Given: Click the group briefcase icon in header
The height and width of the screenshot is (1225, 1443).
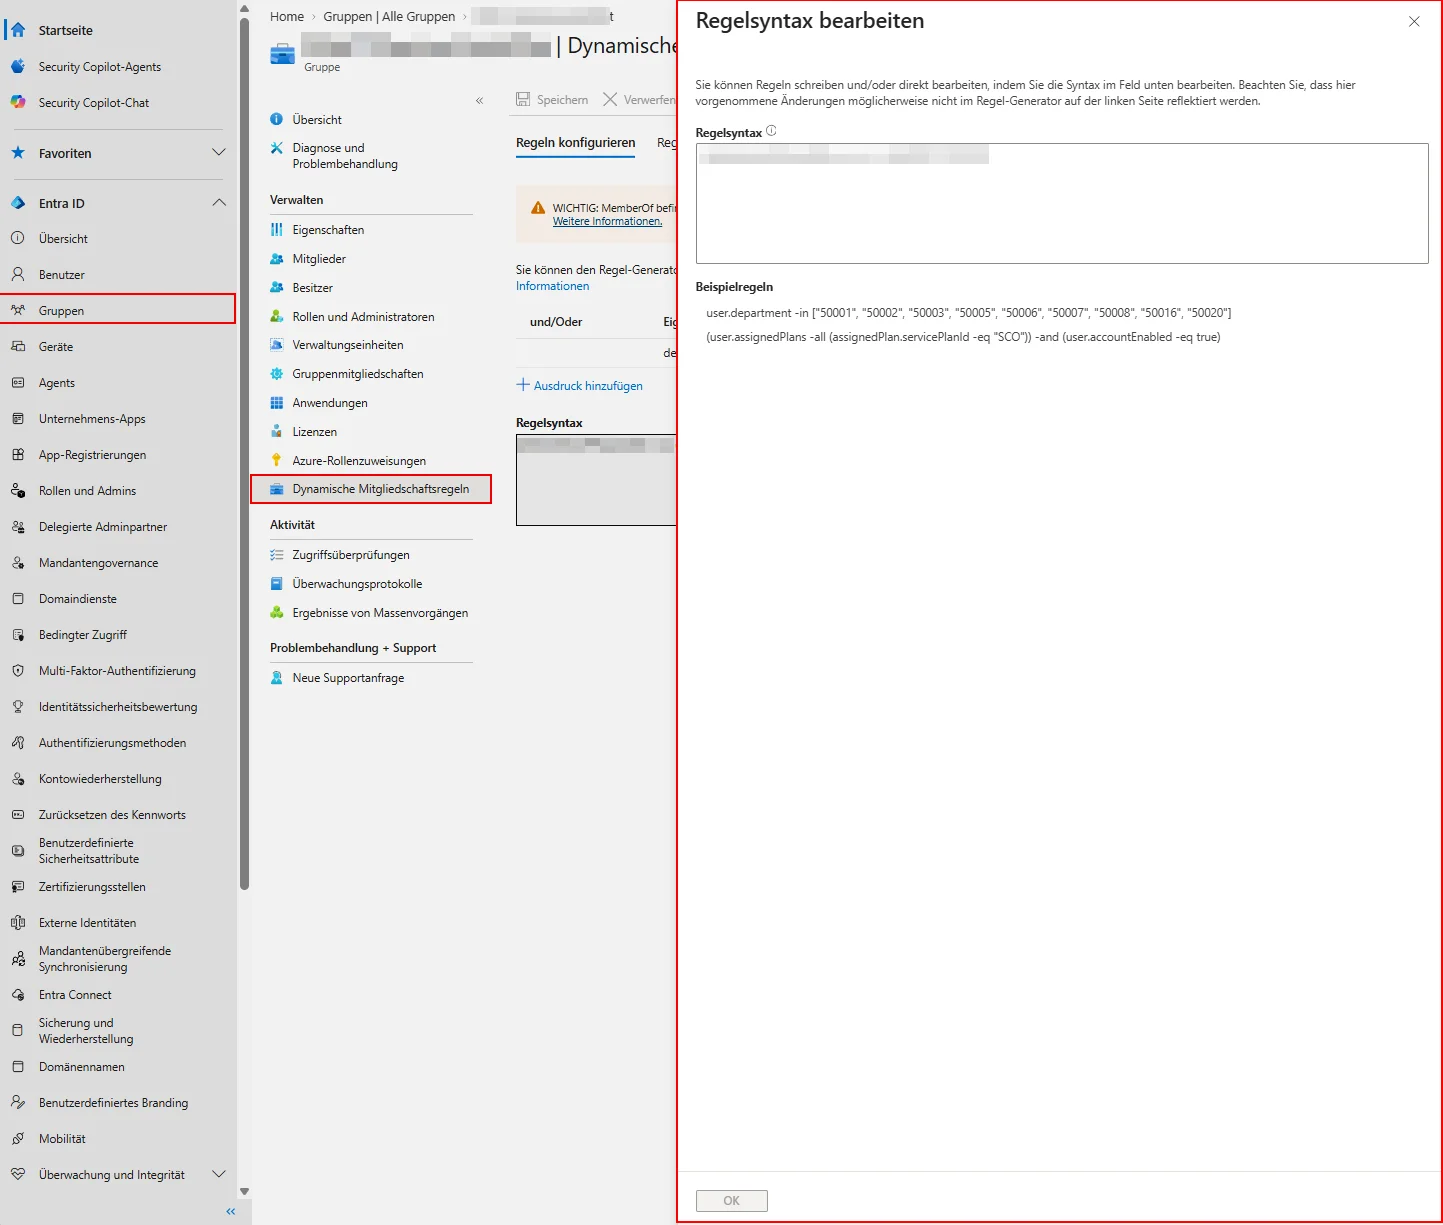Looking at the screenshot, I should tap(282, 52).
